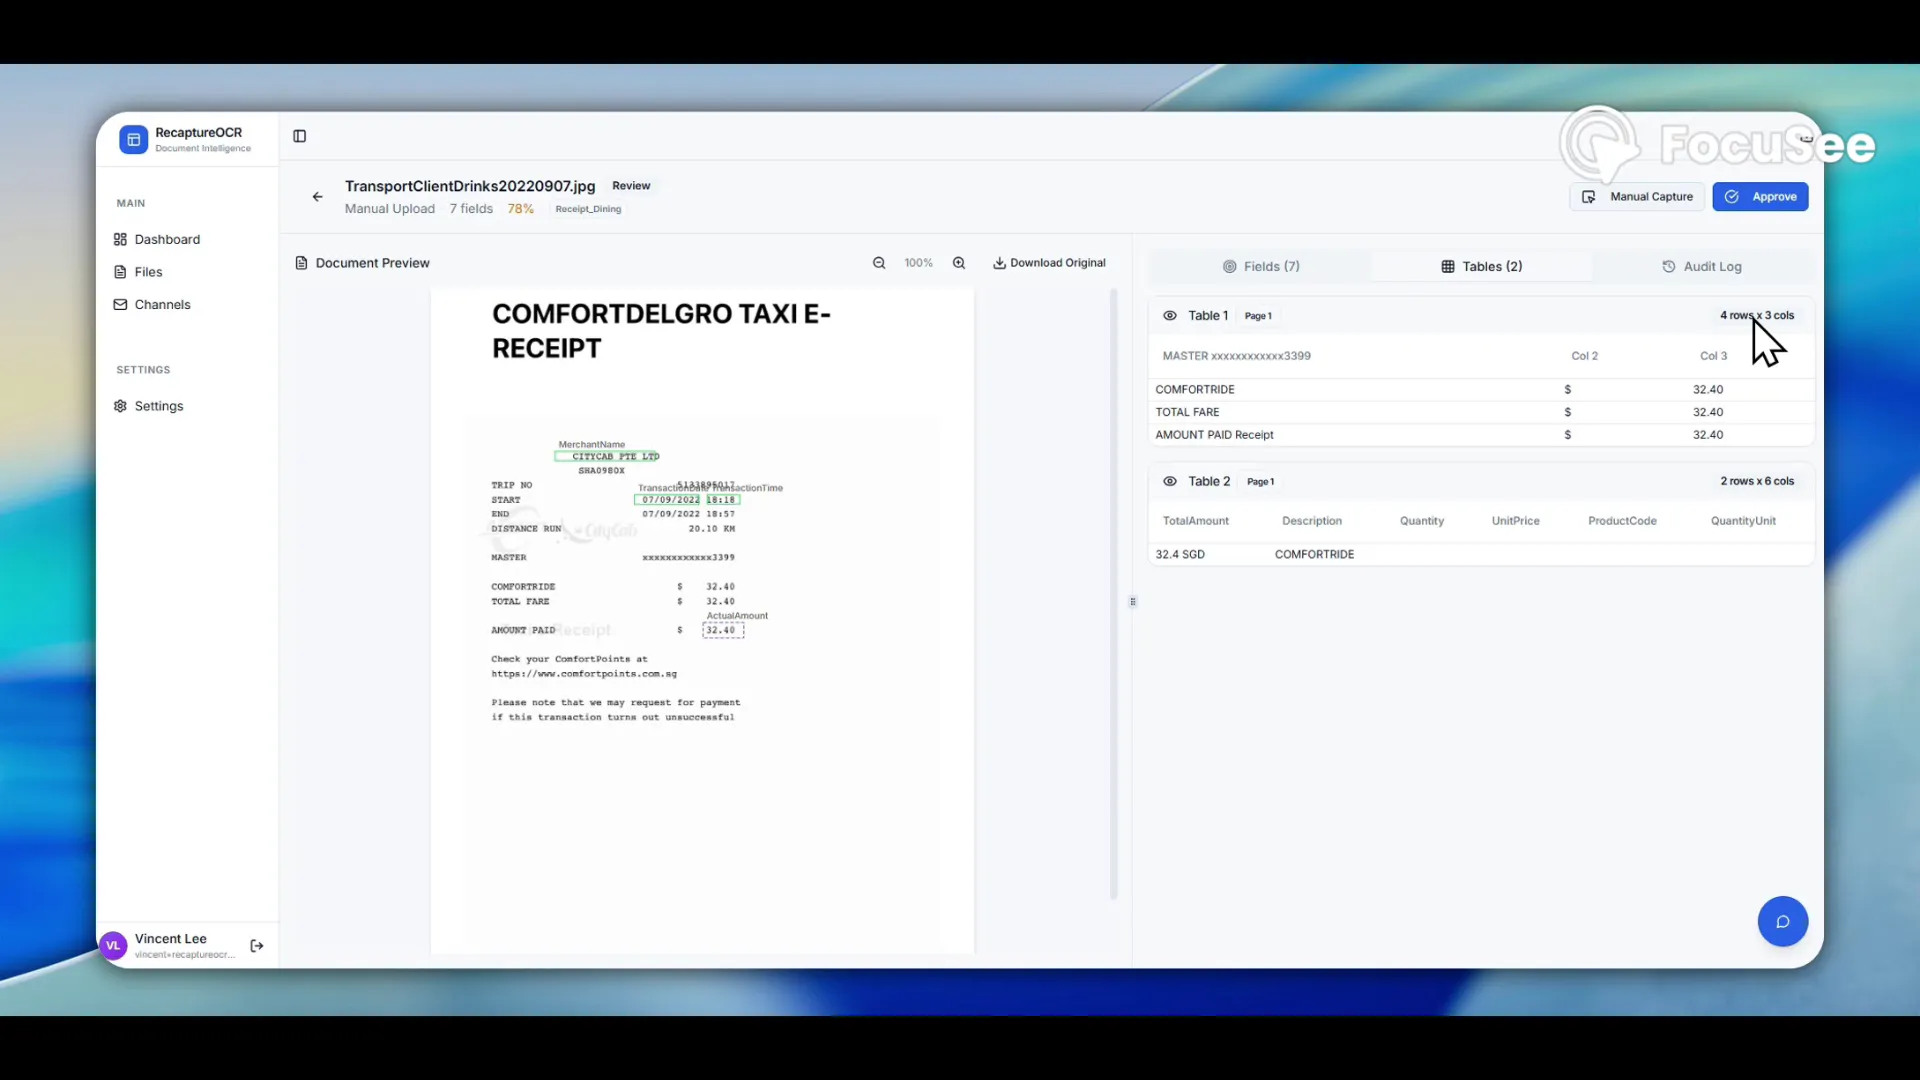Click the 32.40 ActualAmount highlight box
The width and height of the screenshot is (1920, 1080).
[x=723, y=630]
